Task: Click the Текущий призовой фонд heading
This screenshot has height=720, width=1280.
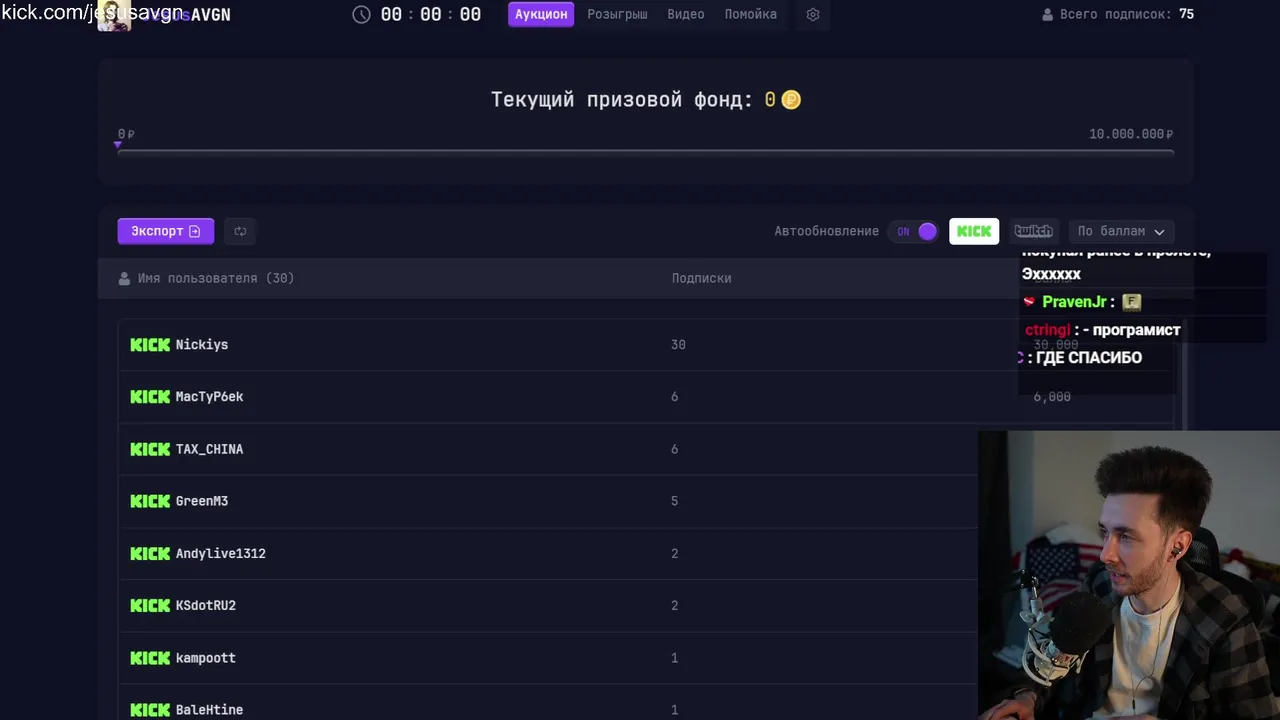Action: pos(621,100)
